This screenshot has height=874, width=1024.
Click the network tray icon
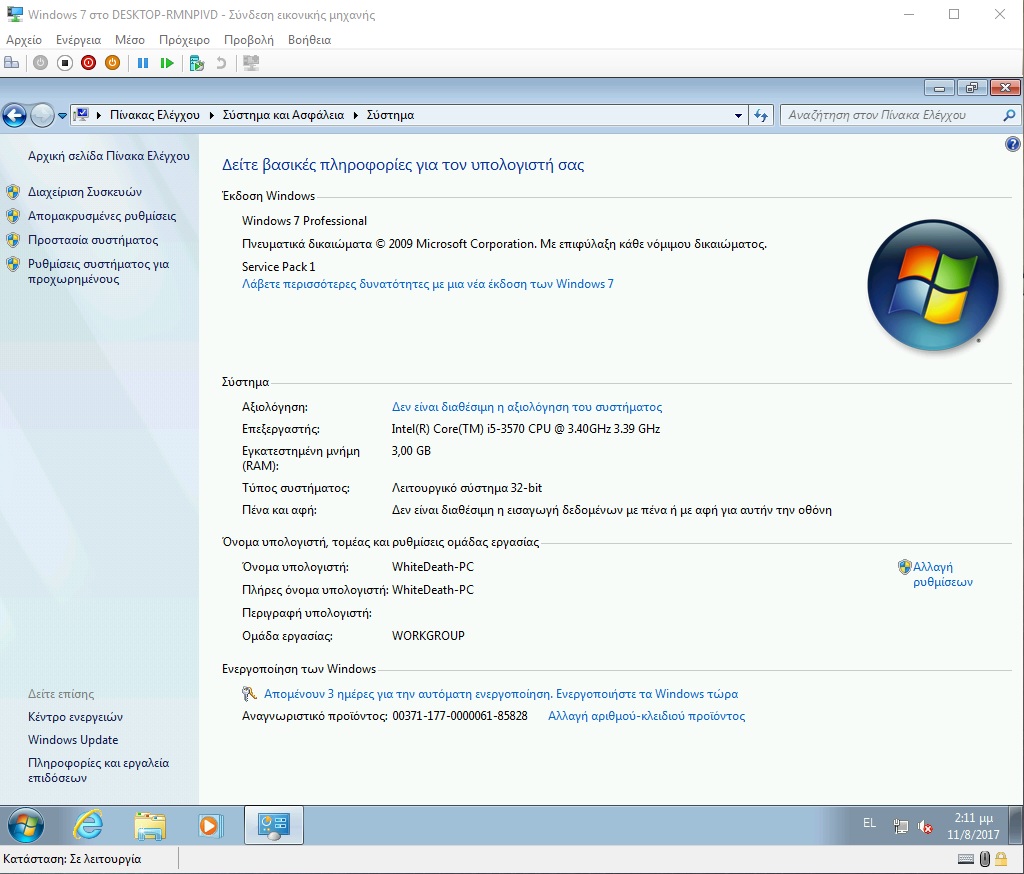901,826
